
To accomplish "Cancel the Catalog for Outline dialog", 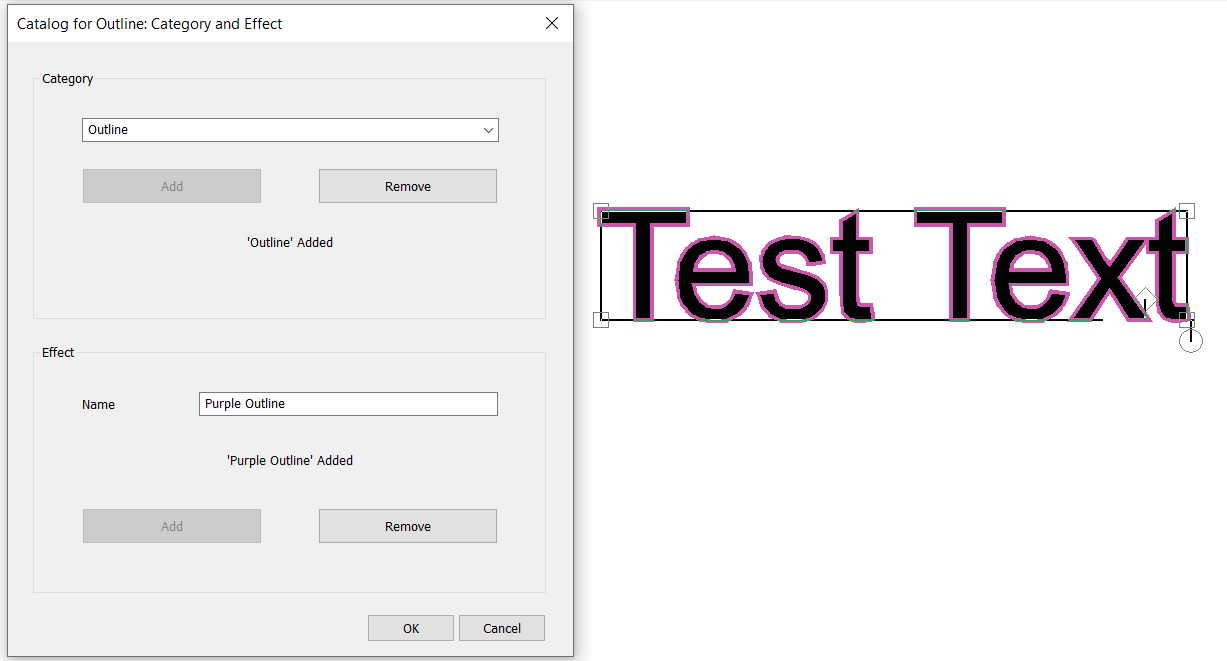I will [502, 628].
